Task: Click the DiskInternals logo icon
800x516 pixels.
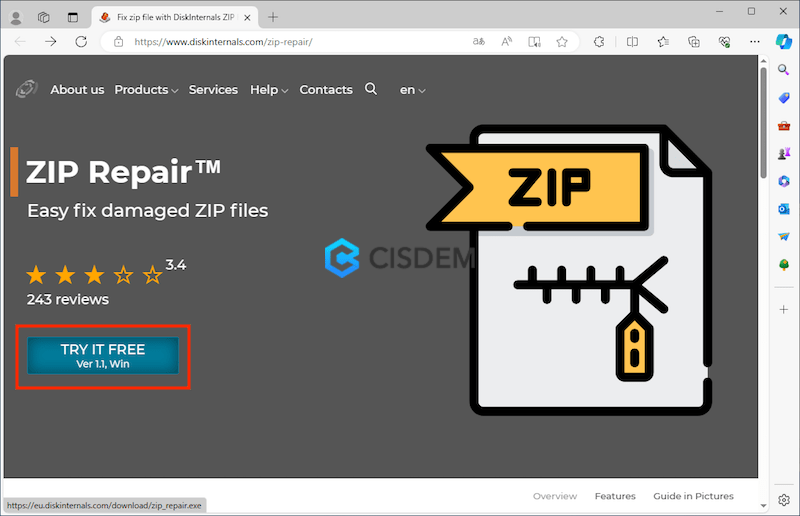Action: (x=26, y=89)
